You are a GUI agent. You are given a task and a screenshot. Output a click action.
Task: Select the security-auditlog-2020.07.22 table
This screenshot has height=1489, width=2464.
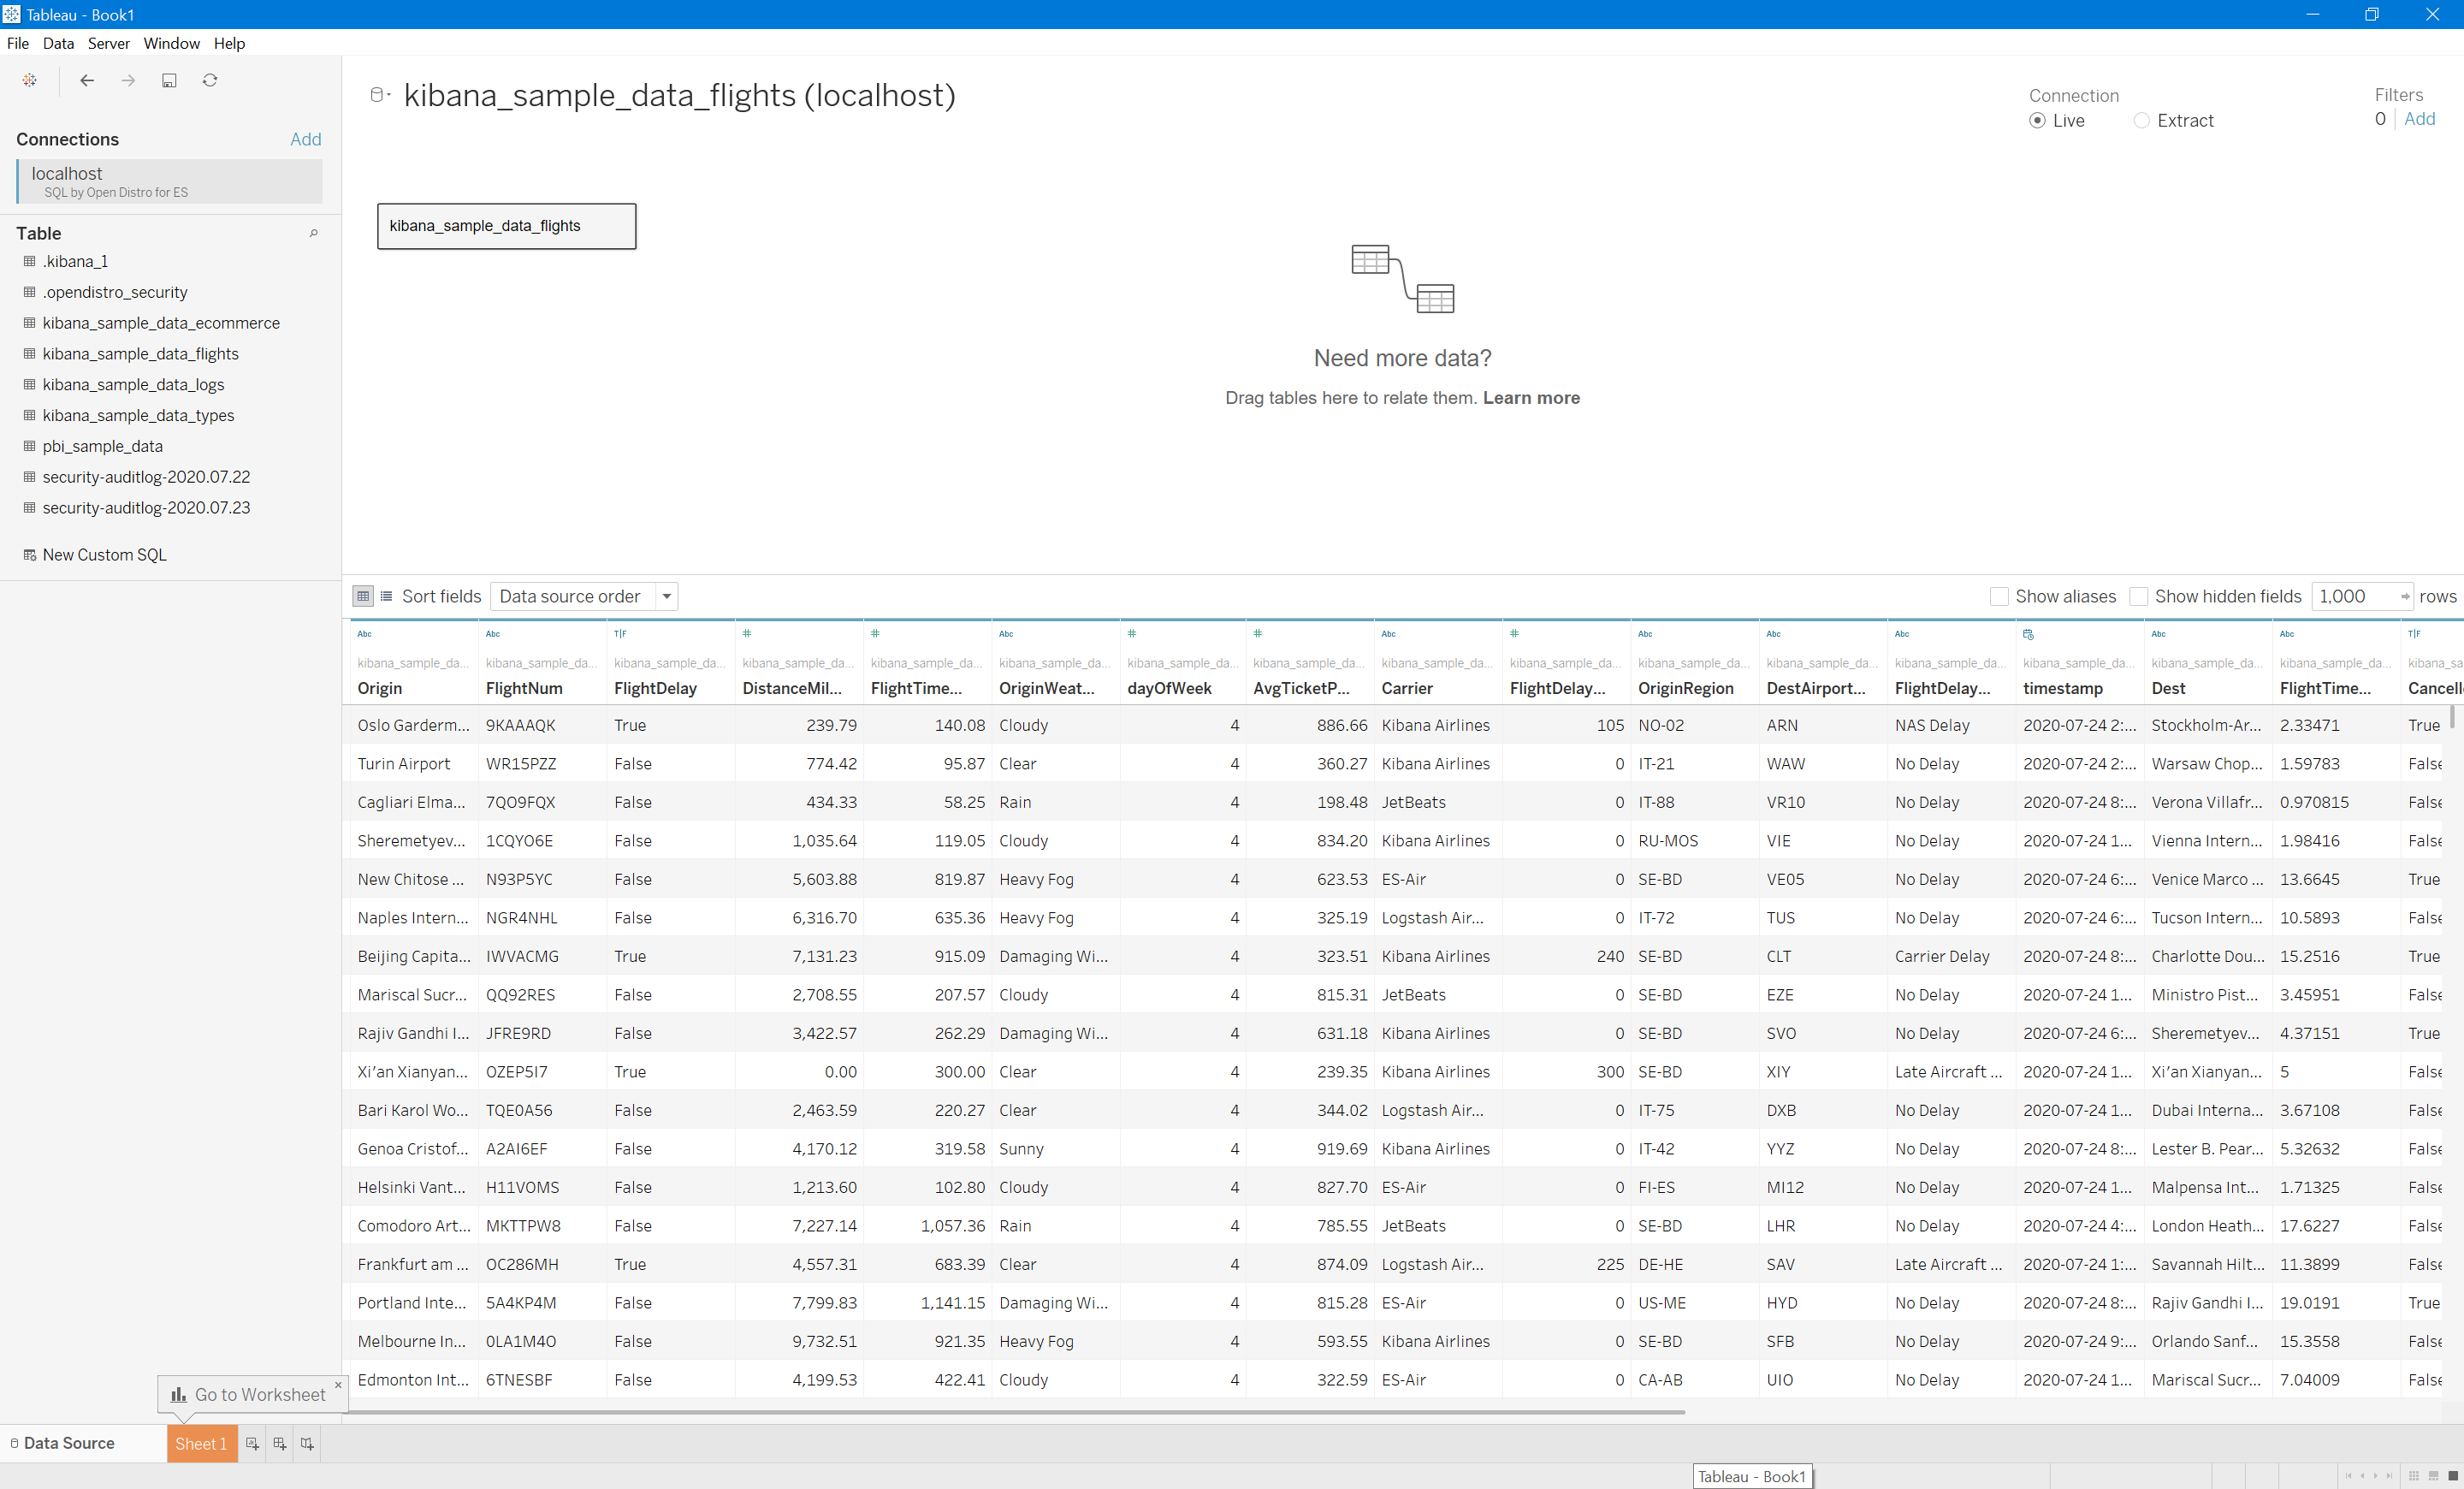(146, 477)
